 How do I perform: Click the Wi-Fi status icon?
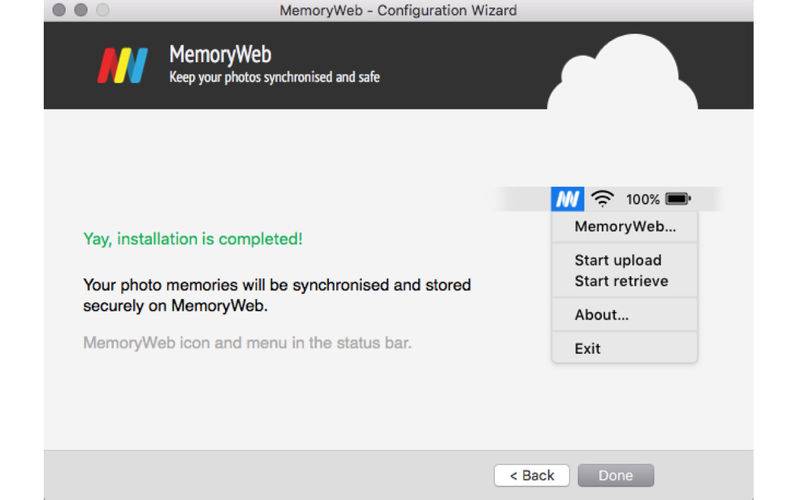click(602, 198)
